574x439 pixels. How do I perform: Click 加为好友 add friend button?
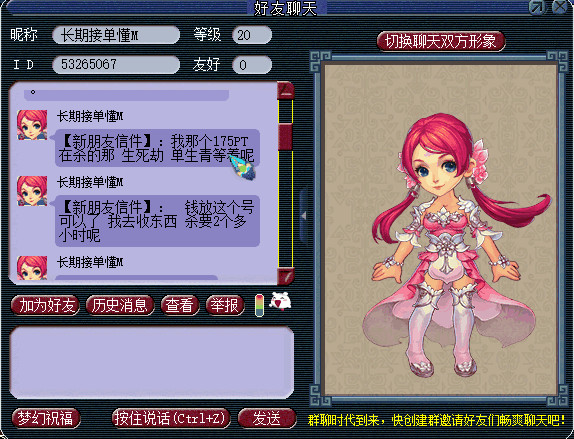pos(46,305)
